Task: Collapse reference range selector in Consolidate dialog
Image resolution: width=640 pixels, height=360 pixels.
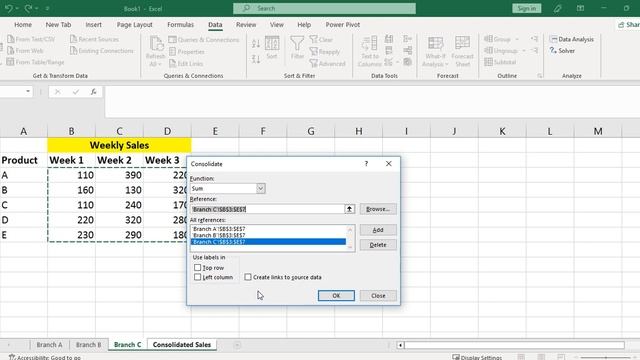Action: [349, 209]
